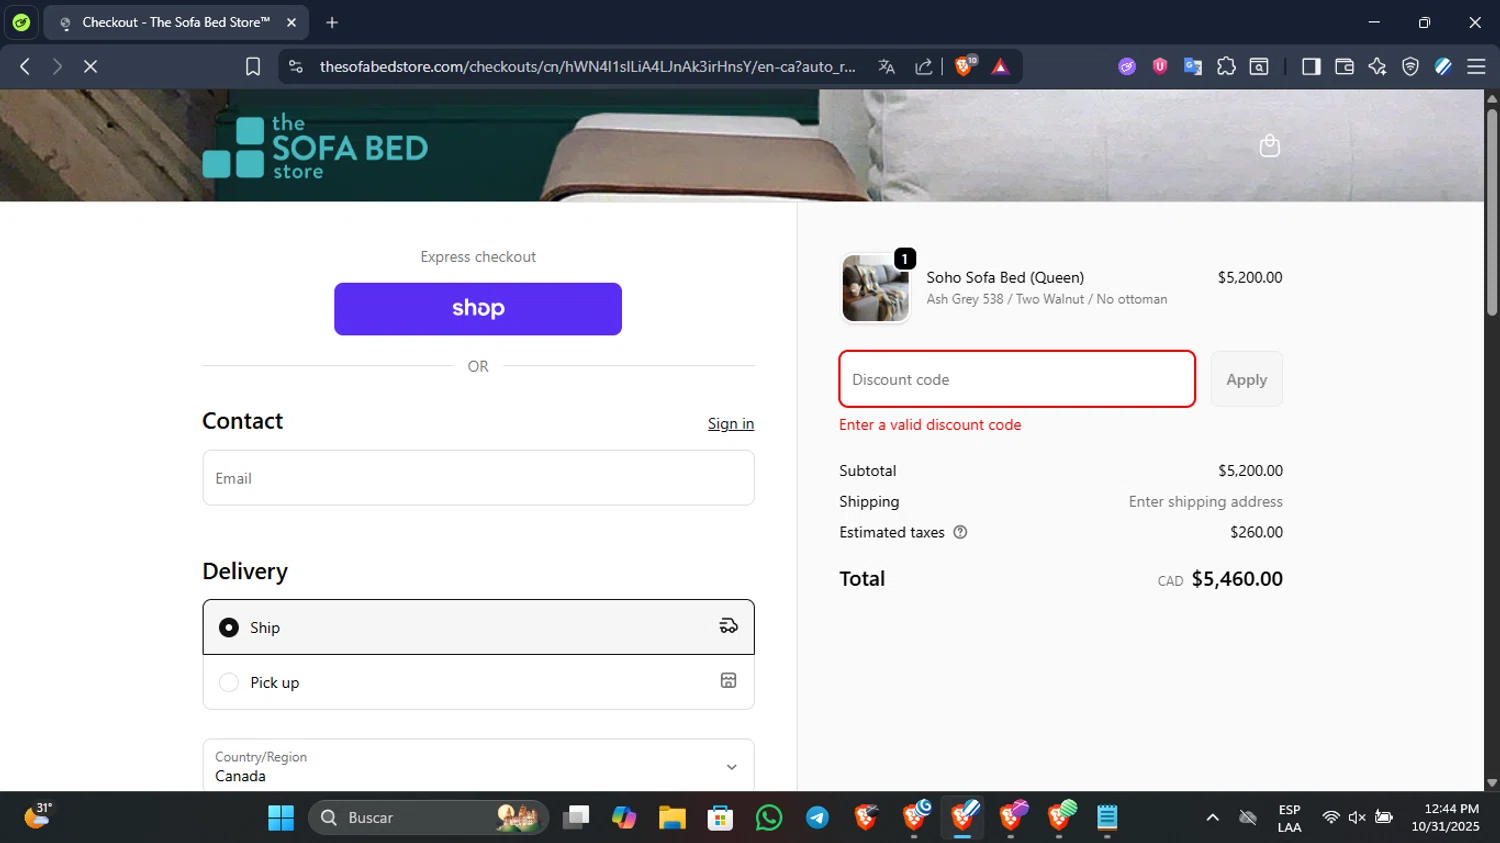Click the forward navigation arrow
The image size is (1500, 843).
[x=57, y=66]
